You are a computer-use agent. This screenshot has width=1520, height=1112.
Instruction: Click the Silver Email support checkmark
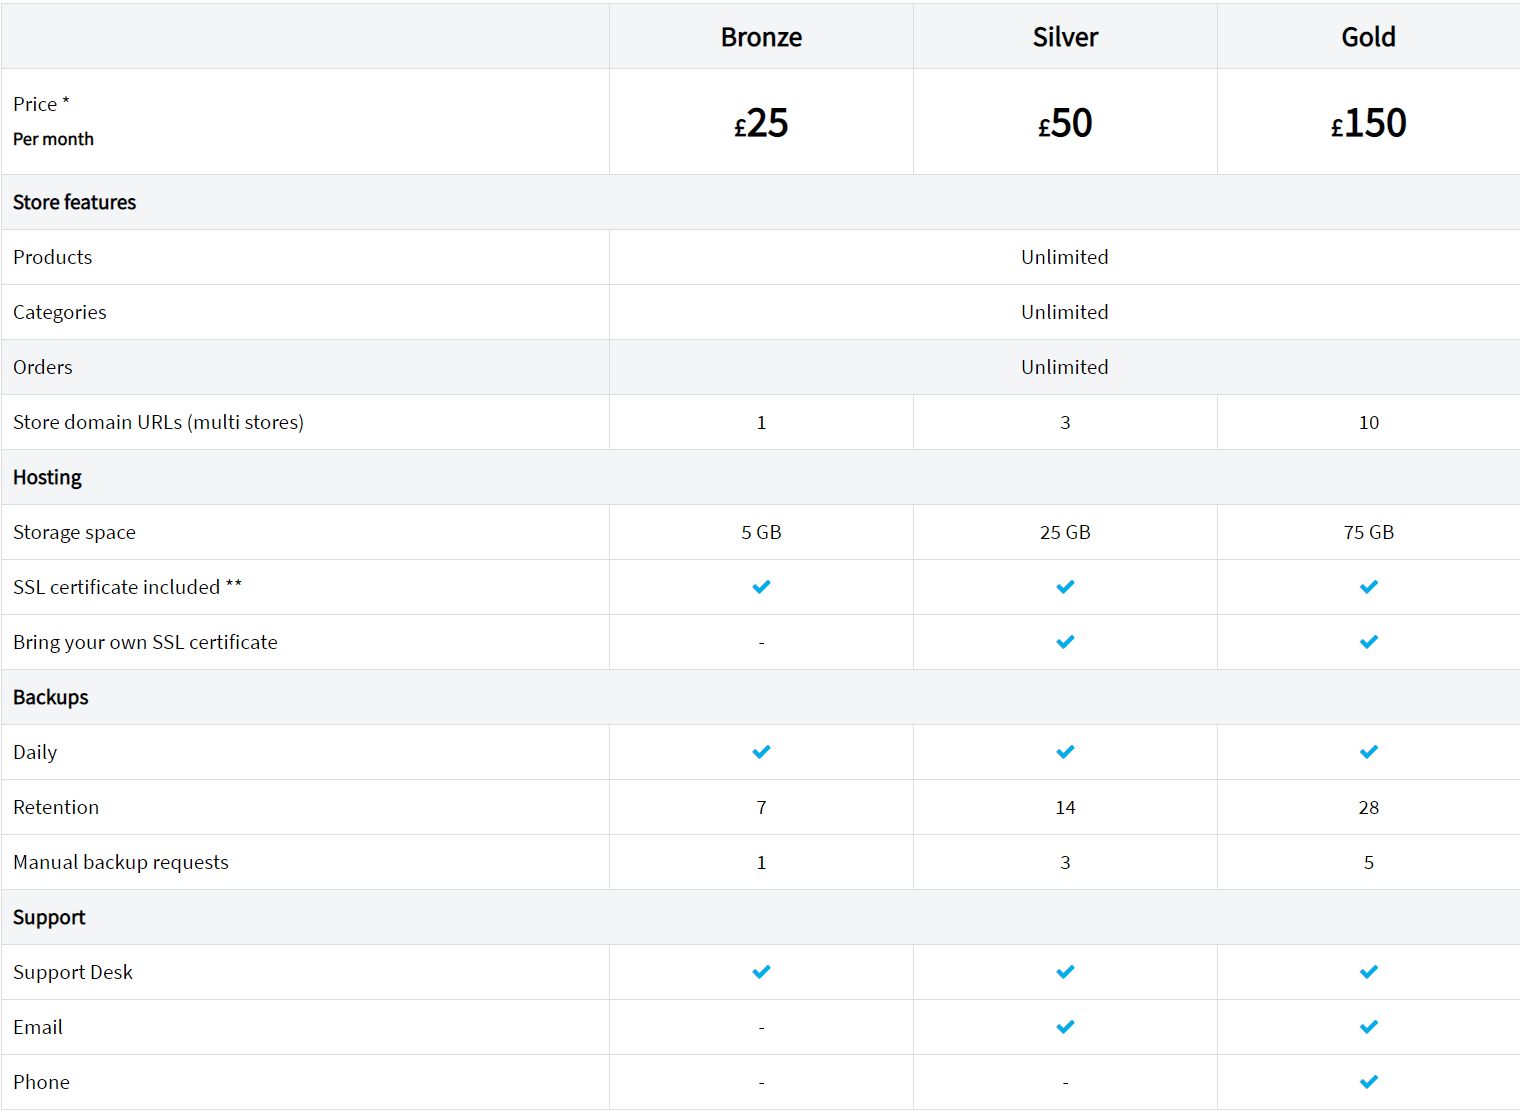tap(1065, 1027)
